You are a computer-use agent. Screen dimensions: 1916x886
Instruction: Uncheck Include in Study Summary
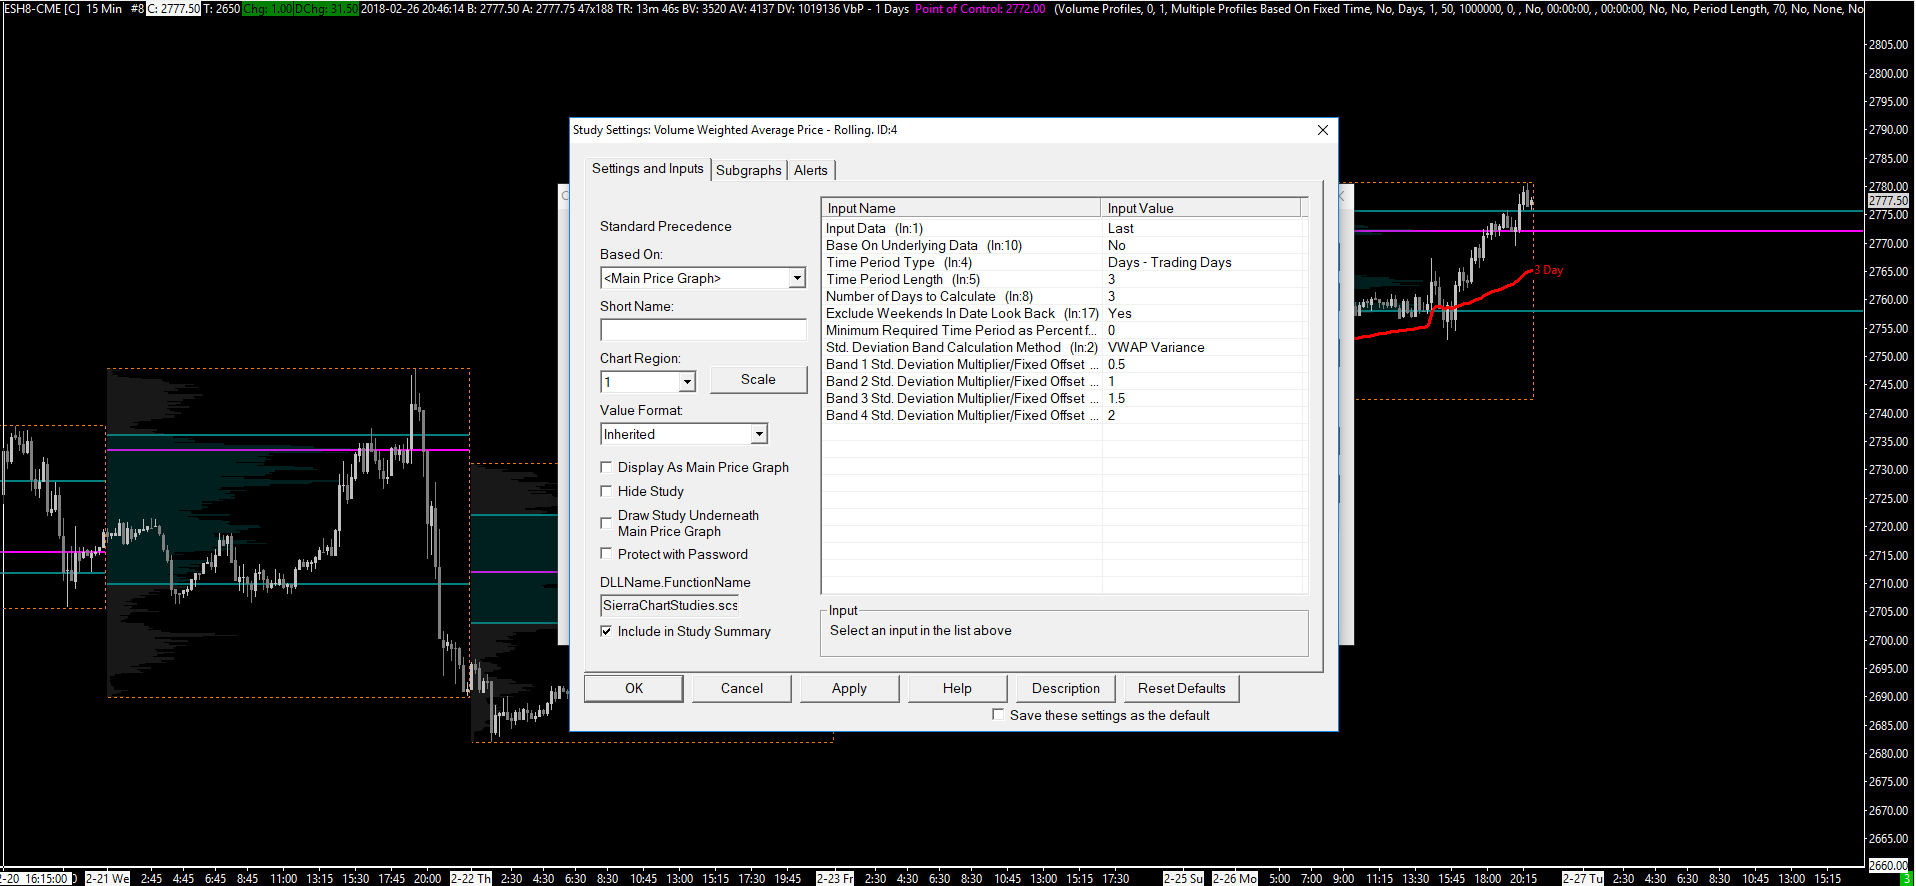(x=606, y=631)
